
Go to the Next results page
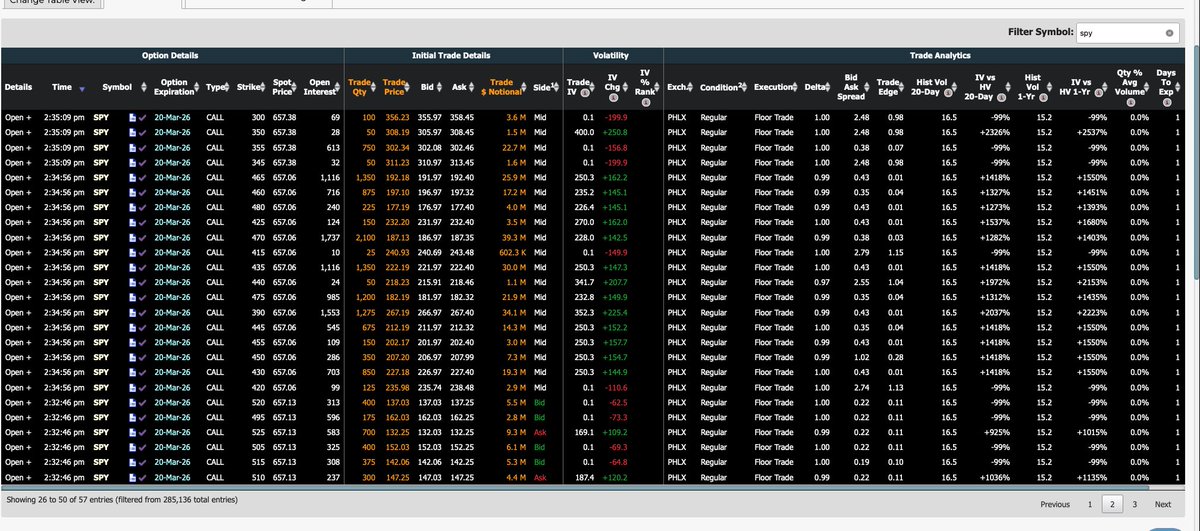[1163, 505]
